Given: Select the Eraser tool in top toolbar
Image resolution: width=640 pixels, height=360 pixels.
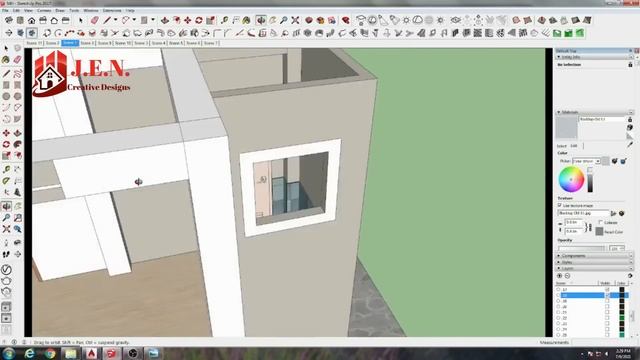Looking at the screenshot, I should coord(95,20).
